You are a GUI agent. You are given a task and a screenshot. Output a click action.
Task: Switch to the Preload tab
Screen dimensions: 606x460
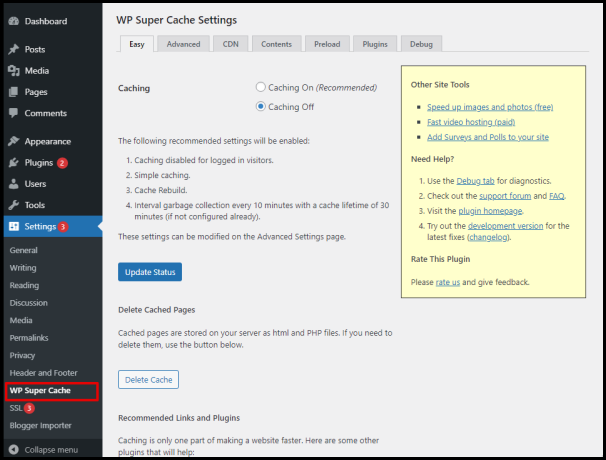[x=327, y=44]
